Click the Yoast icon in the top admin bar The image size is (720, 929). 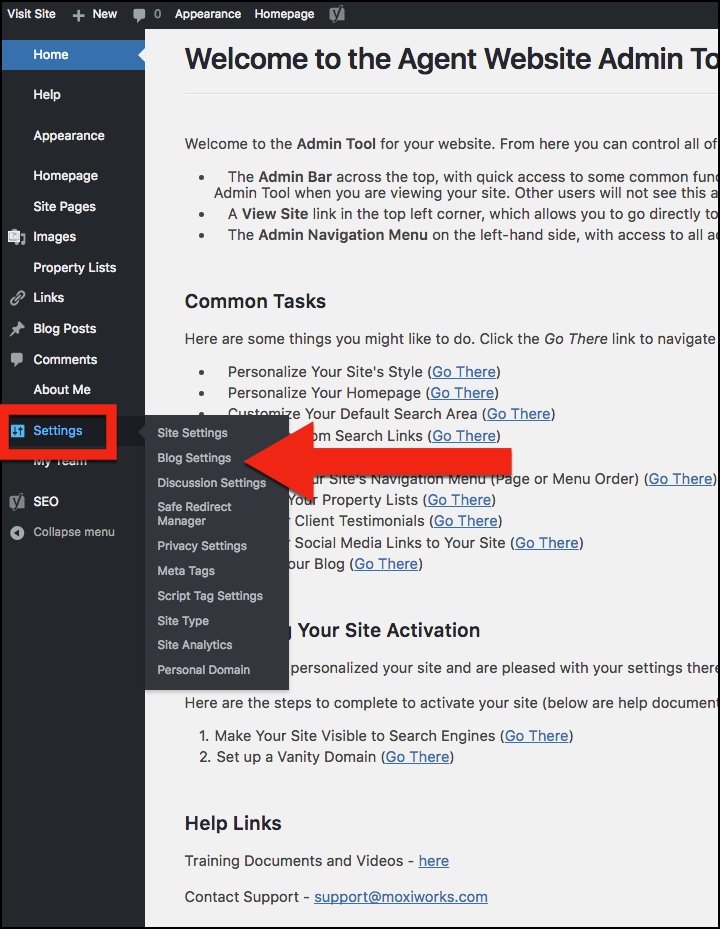(338, 14)
